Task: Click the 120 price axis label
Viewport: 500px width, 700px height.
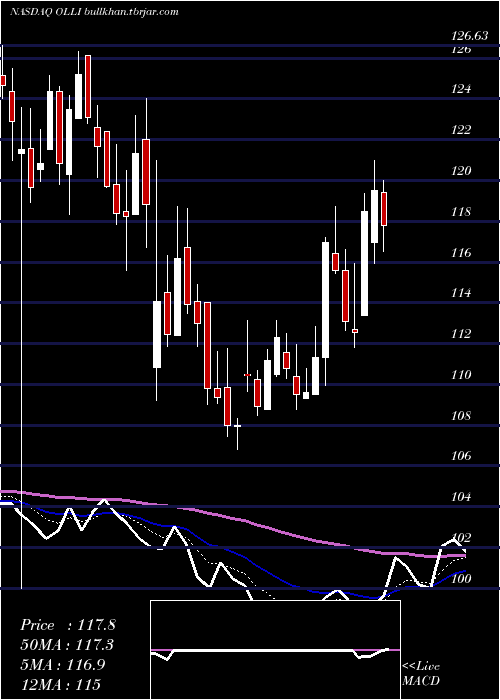Action: click(x=461, y=171)
